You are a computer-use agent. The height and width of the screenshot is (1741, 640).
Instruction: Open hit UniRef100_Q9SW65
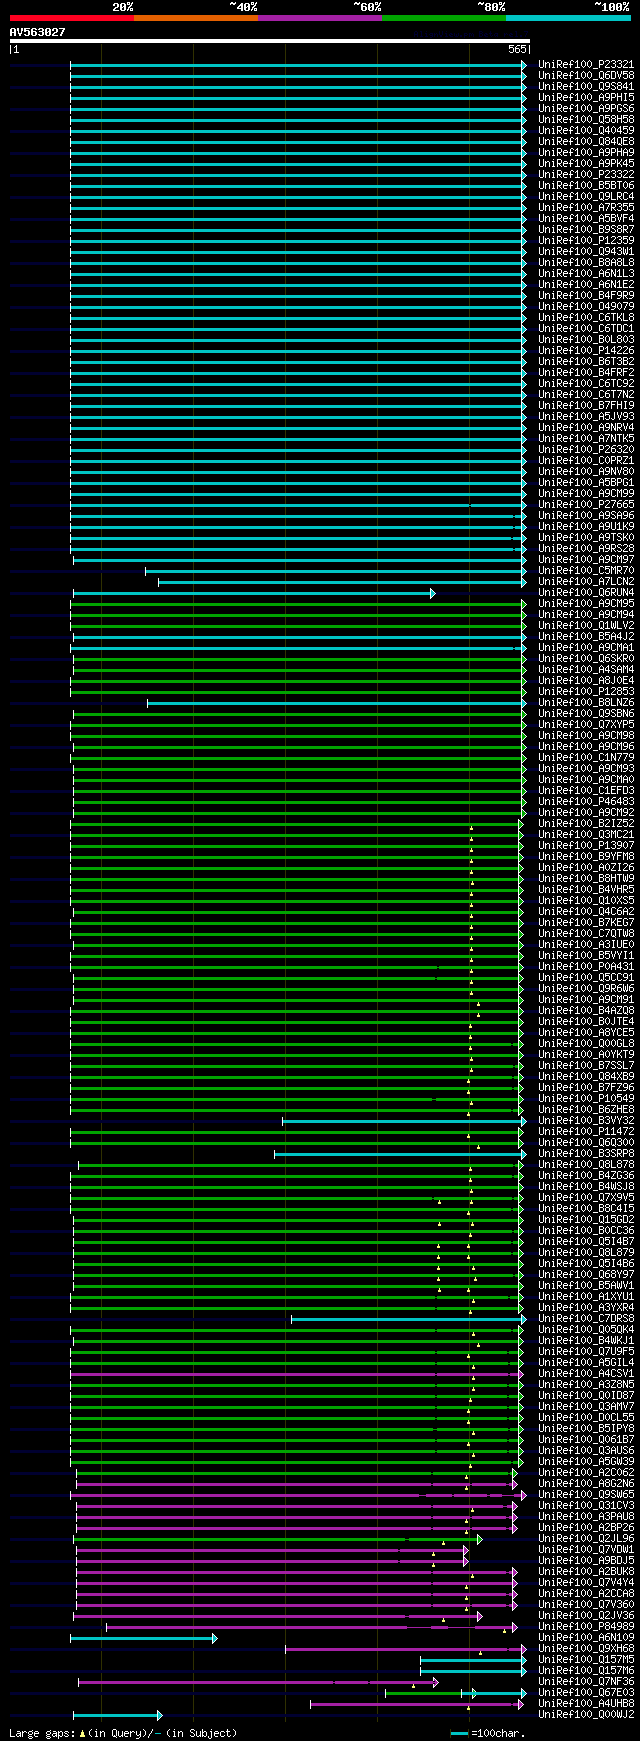[x=586, y=1494]
